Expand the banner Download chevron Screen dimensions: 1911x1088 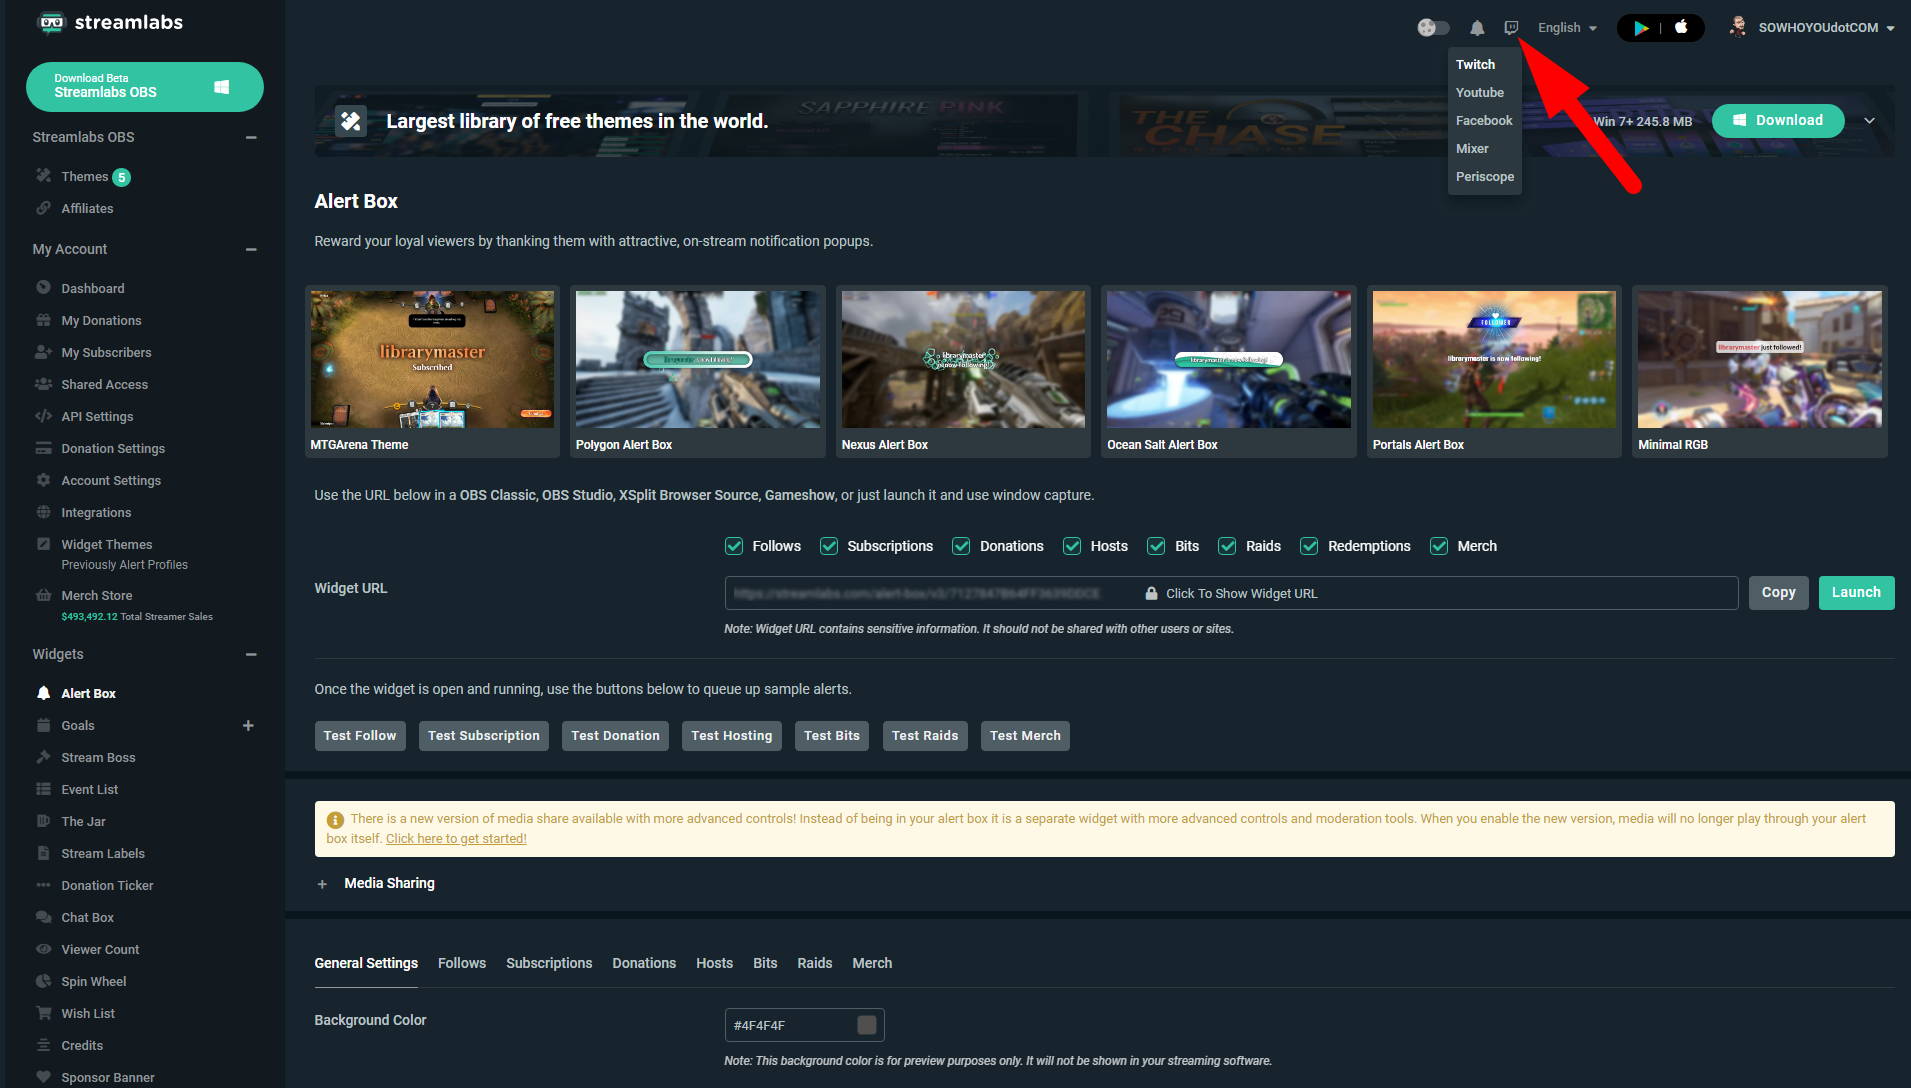[1869, 120]
